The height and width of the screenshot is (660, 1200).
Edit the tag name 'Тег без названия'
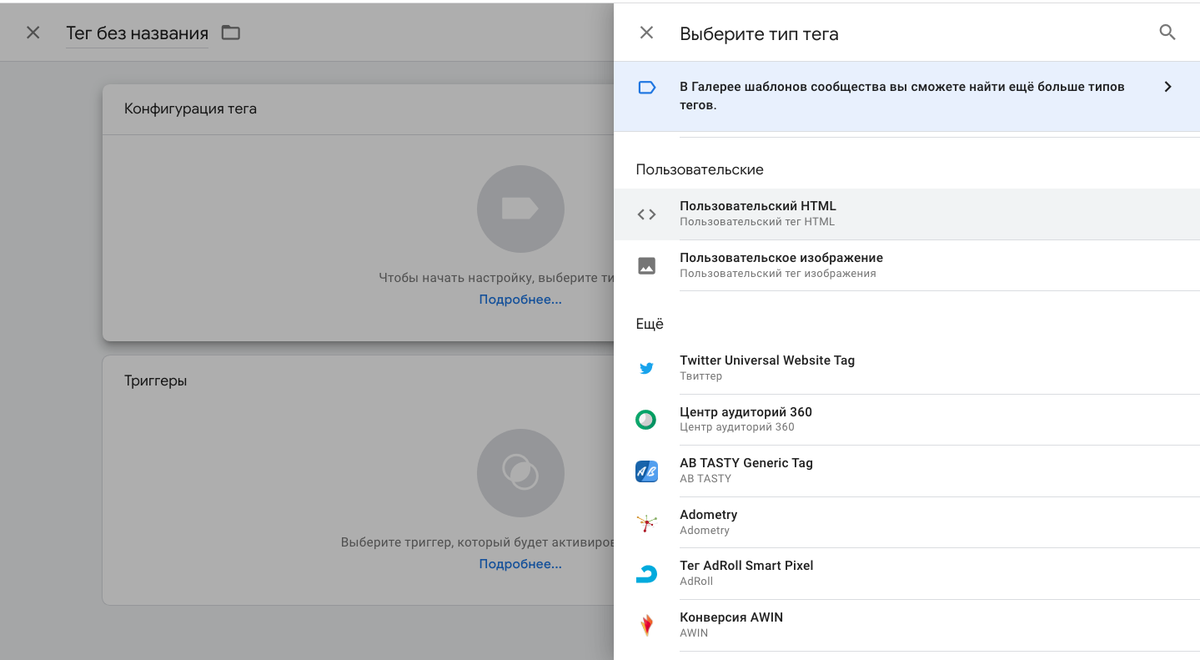click(x=137, y=33)
